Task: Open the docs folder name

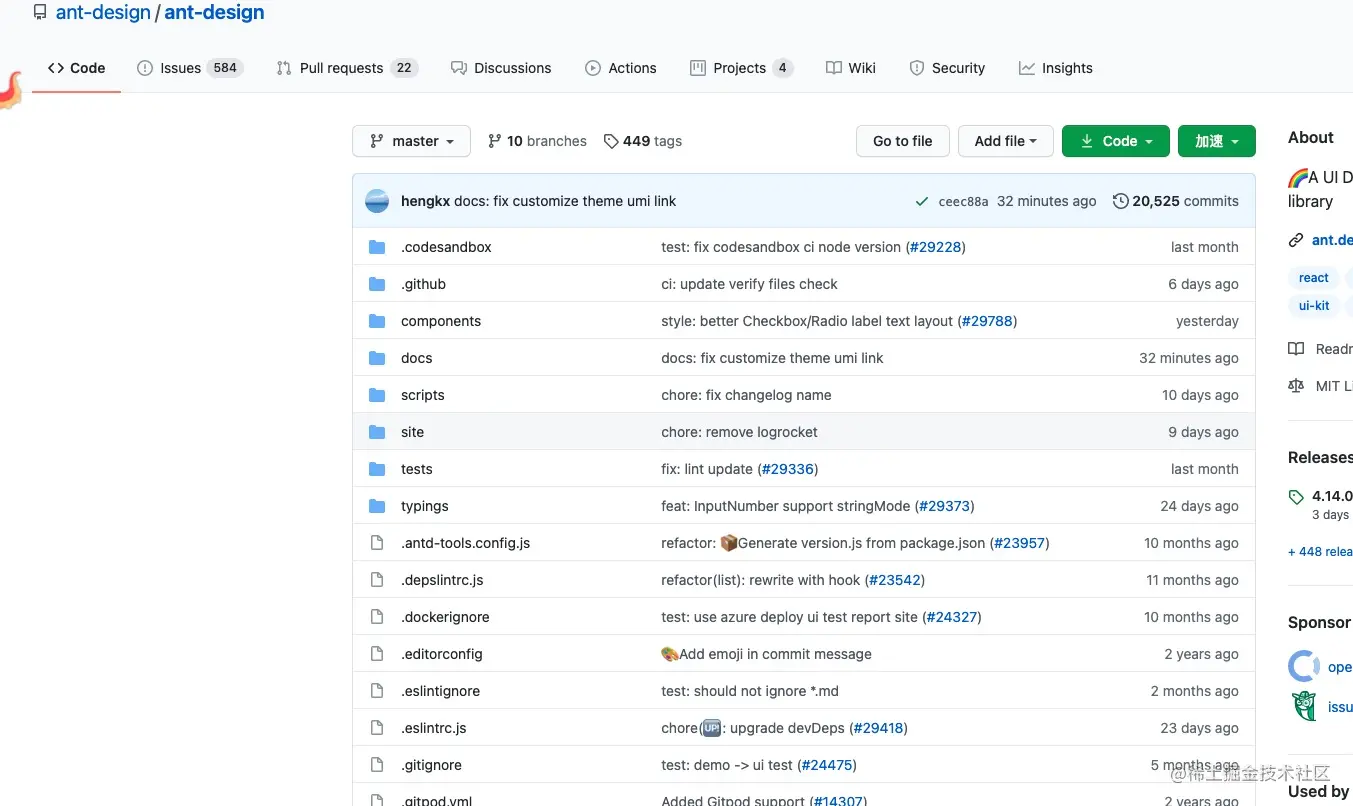Action: 417,358
